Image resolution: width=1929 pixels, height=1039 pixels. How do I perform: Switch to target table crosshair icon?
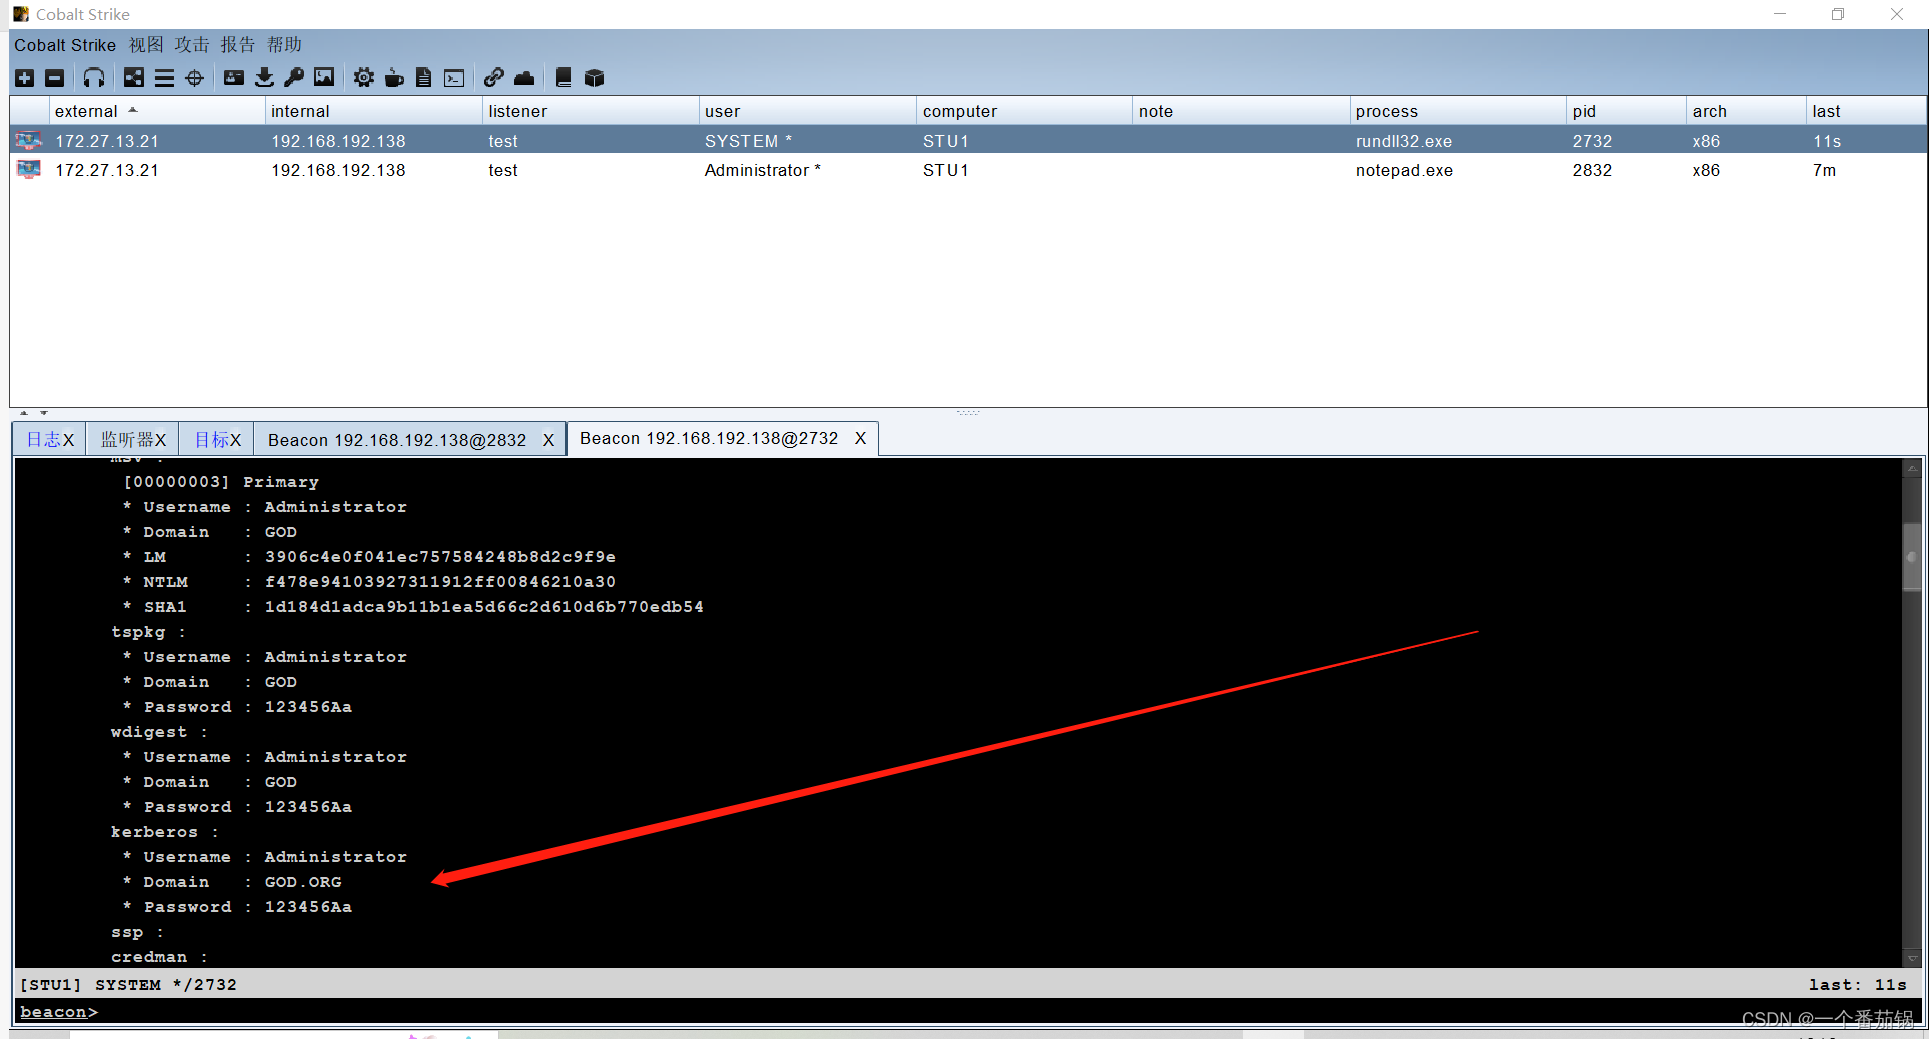pos(194,78)
